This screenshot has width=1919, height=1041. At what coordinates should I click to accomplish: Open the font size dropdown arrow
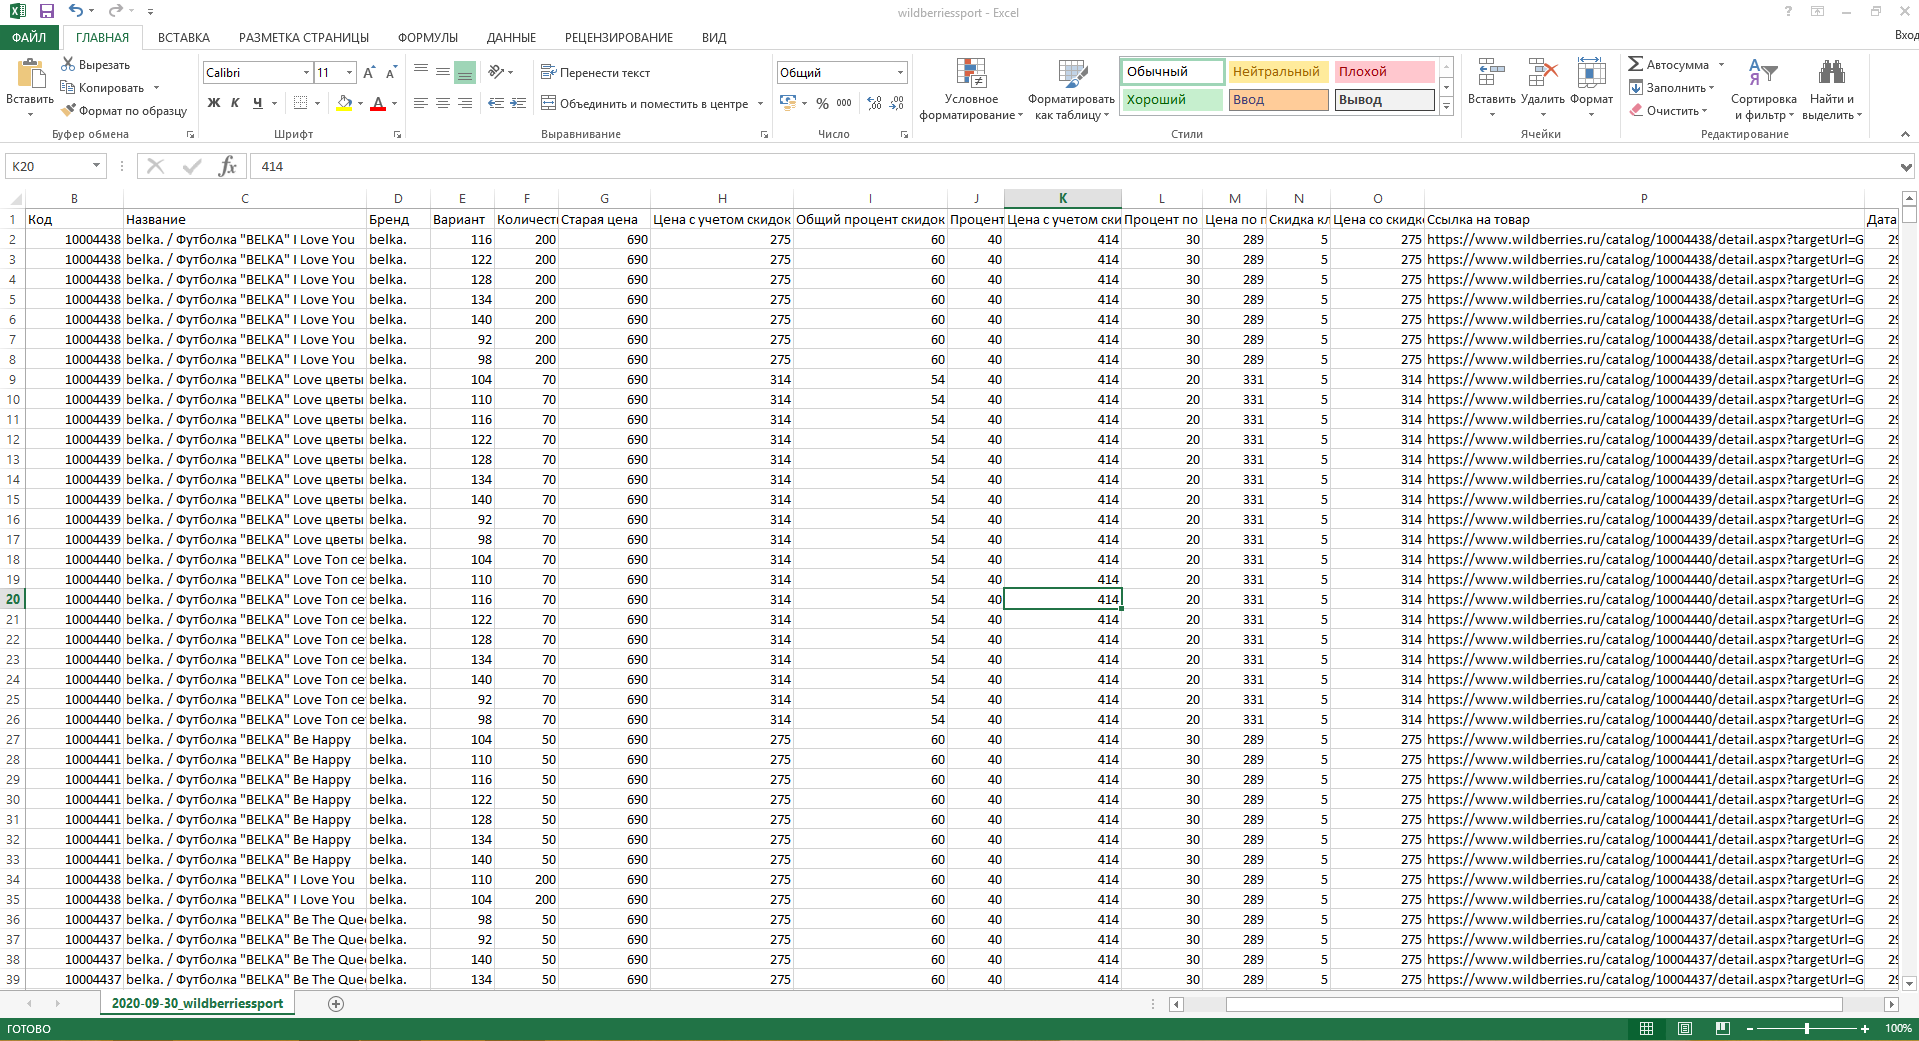click(349, 72)
